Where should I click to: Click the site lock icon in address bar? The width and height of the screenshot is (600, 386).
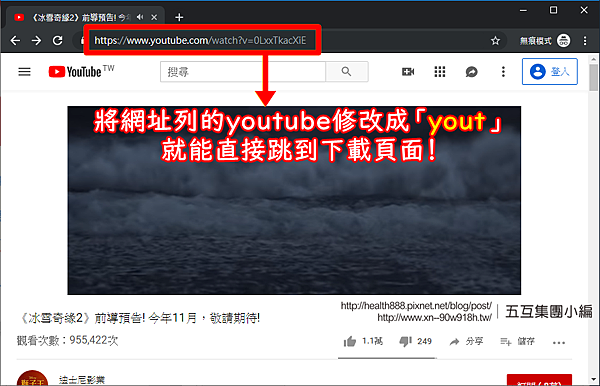82,40
